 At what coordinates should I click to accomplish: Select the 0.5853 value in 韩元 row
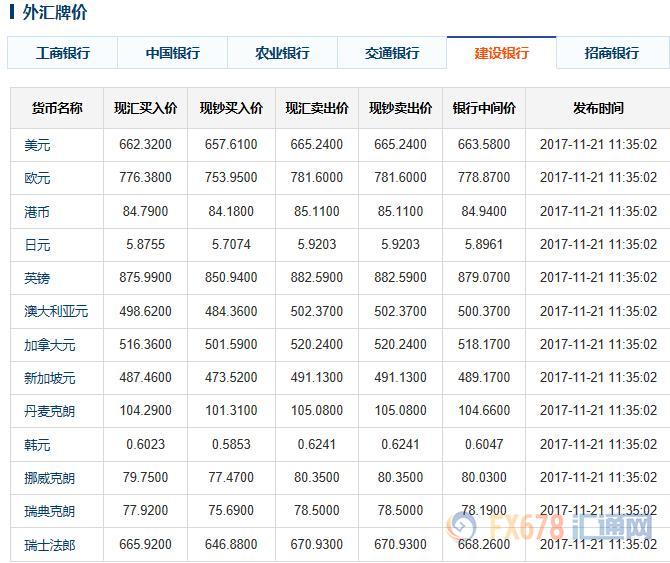[231, 444]
